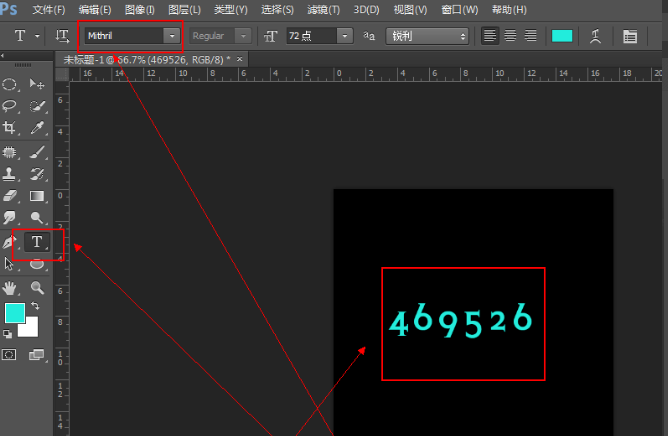Open the Type tool preset picker

pos(37,36)
